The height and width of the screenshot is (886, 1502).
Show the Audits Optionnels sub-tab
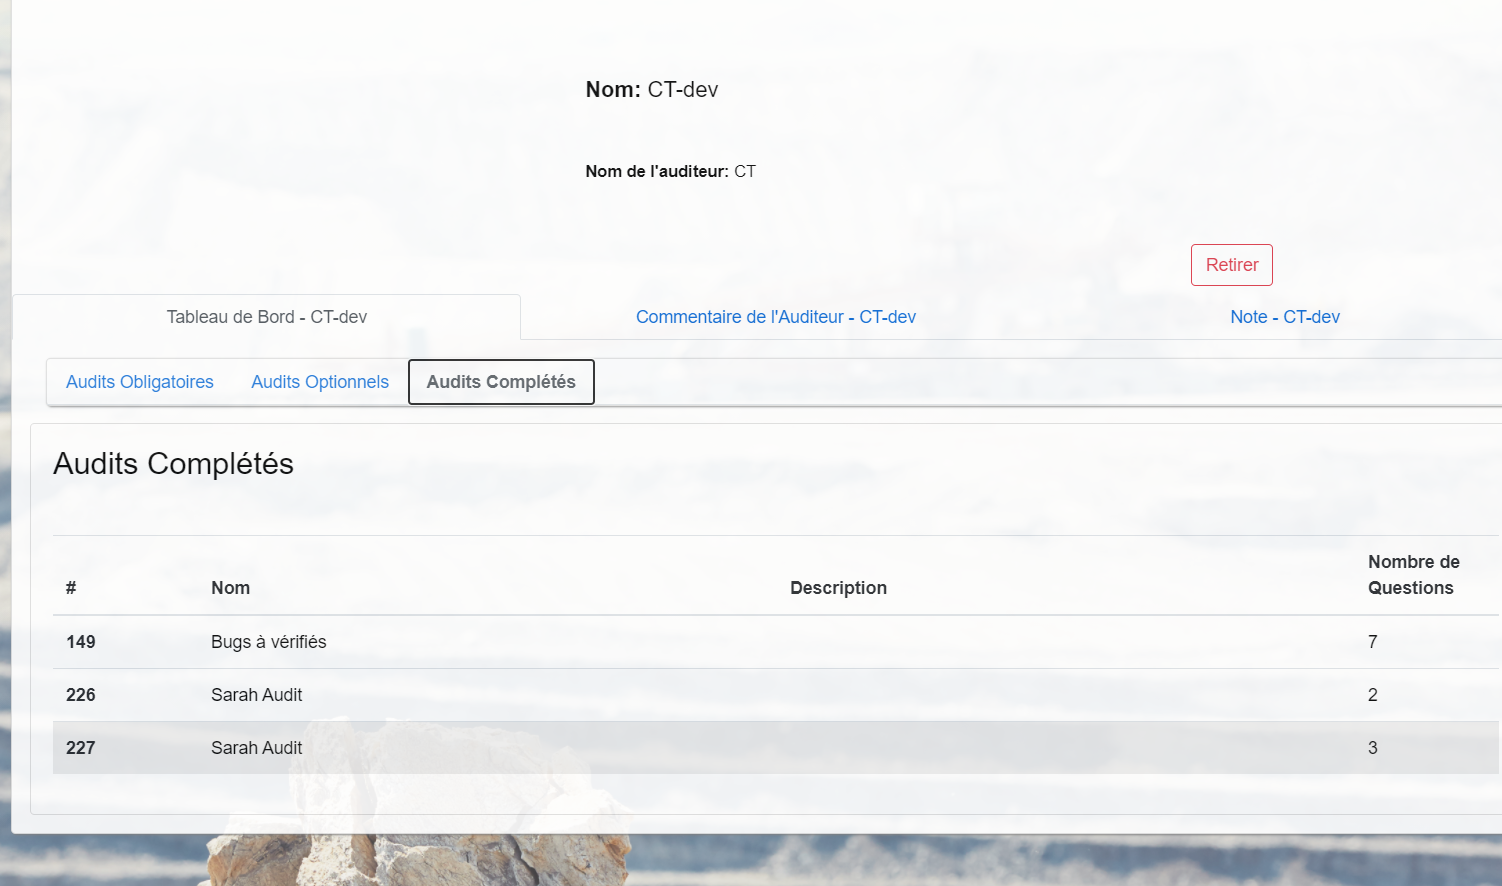click(x=320, y=382)
